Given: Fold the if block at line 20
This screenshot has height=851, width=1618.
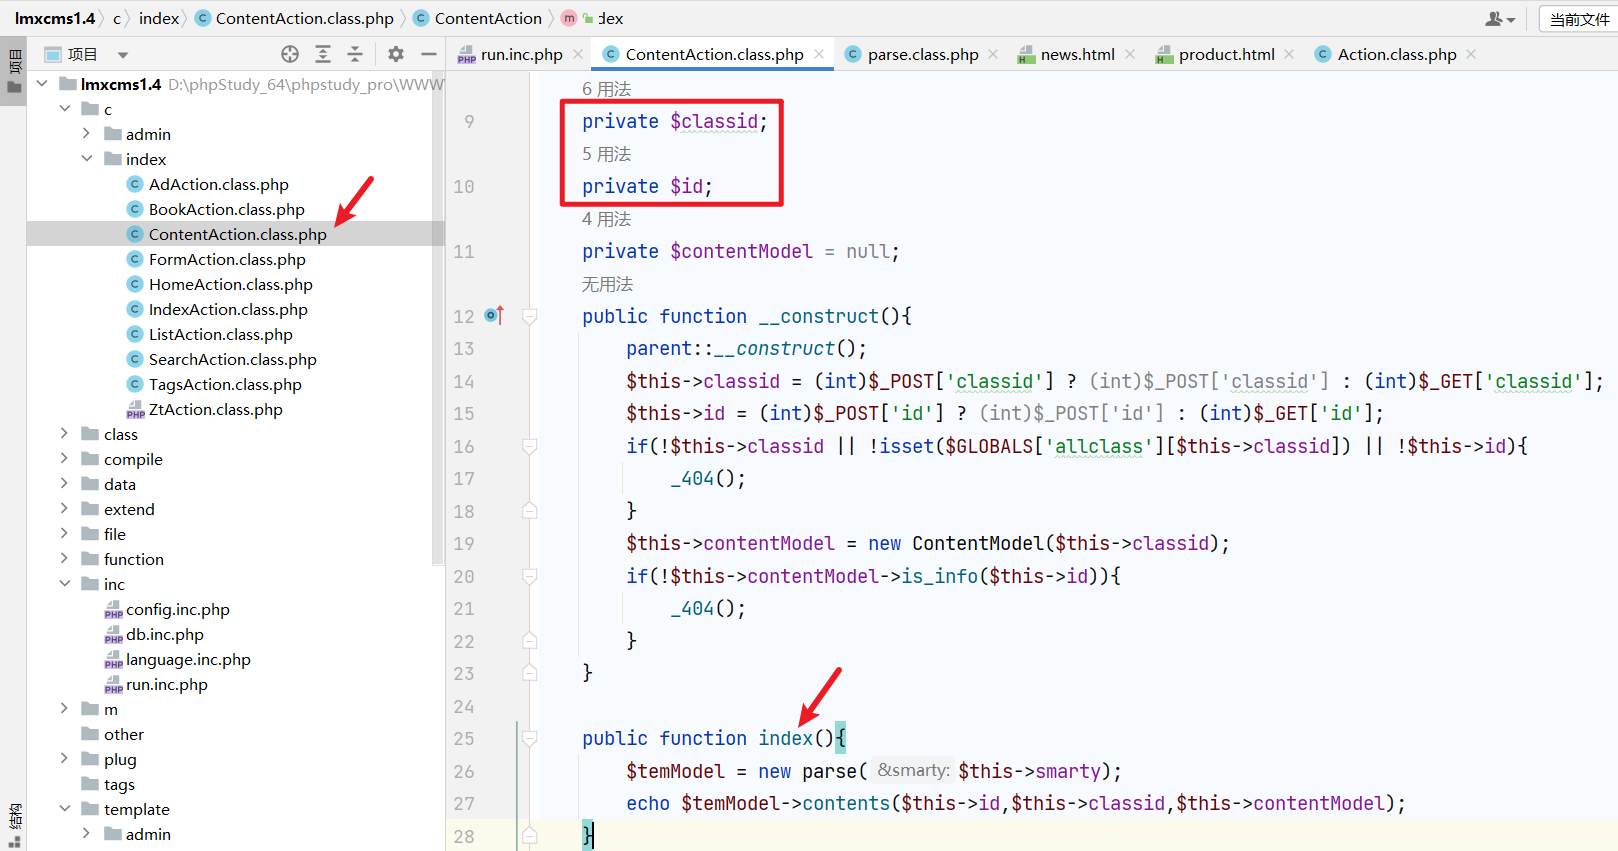Looking at the screenshot, I should click(x=530, y=576).
